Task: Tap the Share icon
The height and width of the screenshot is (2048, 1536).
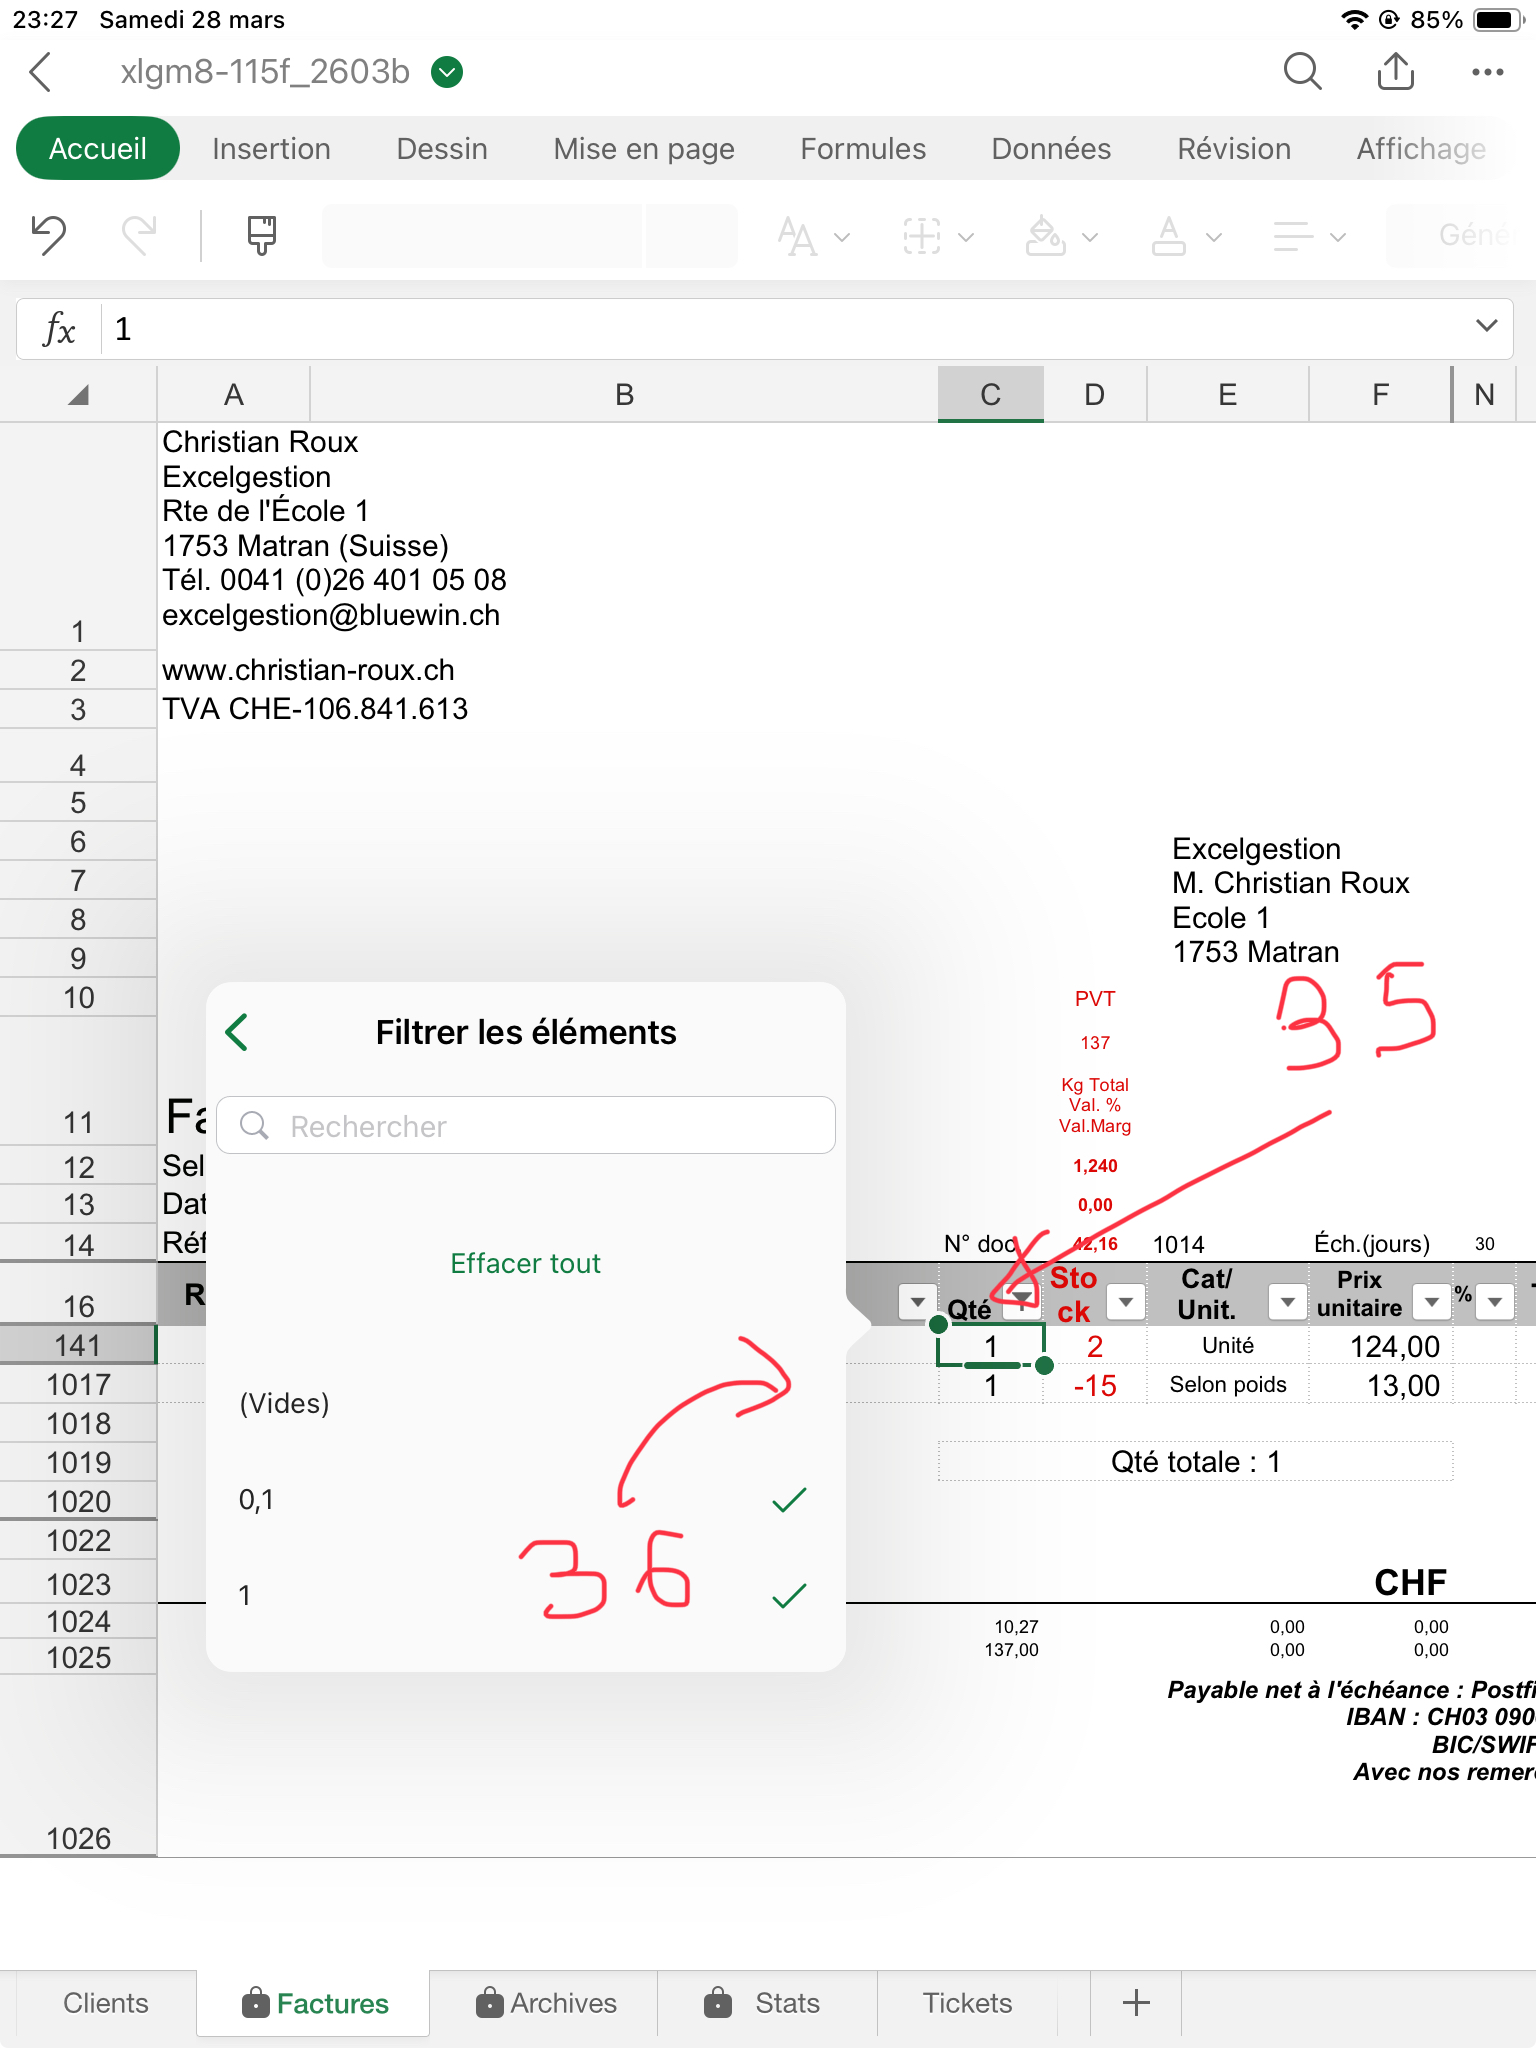Action: (x=1395, y=72)
